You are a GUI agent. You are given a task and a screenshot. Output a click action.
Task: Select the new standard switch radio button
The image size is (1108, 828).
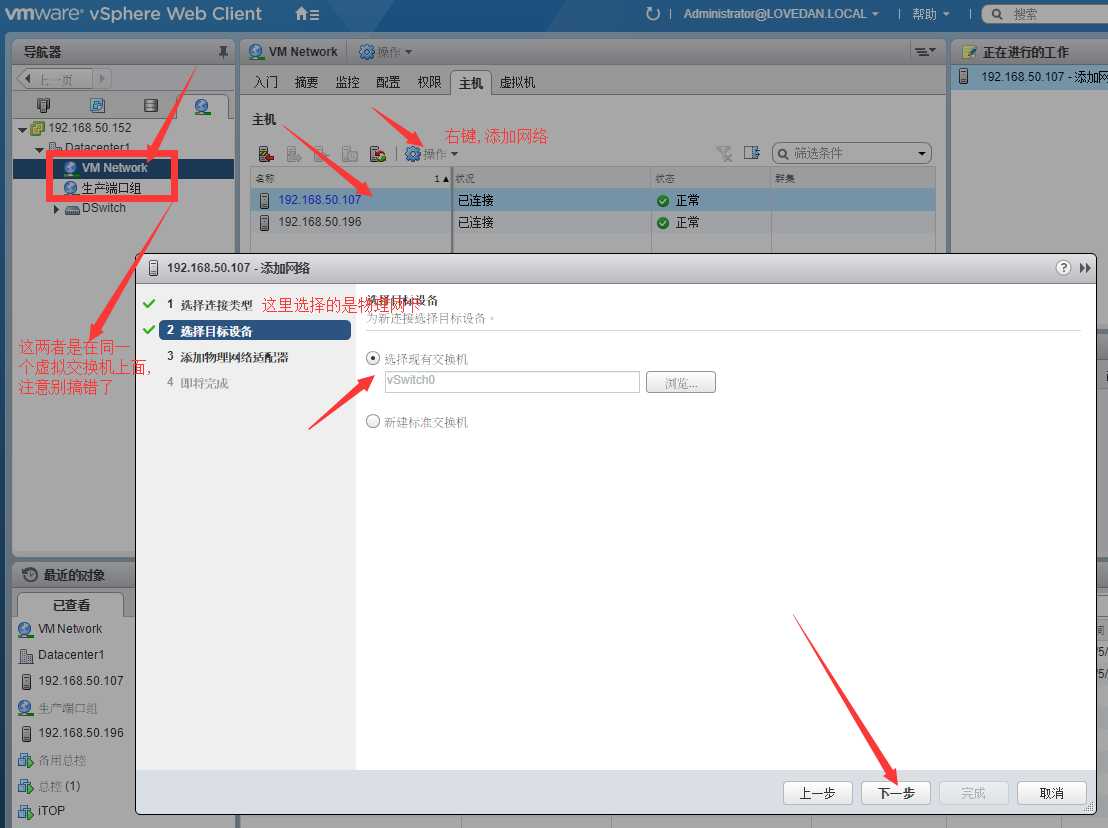[x=373, y=421]
